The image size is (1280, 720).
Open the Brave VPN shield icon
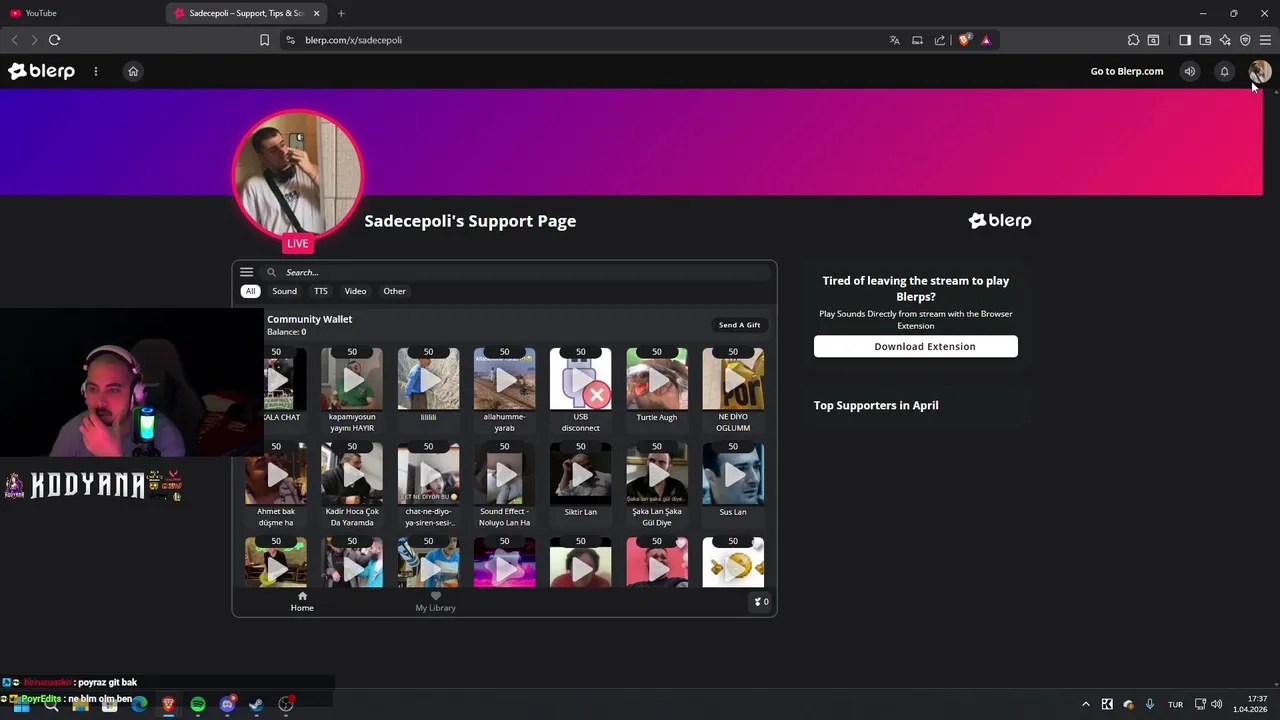click(1245, 40)
